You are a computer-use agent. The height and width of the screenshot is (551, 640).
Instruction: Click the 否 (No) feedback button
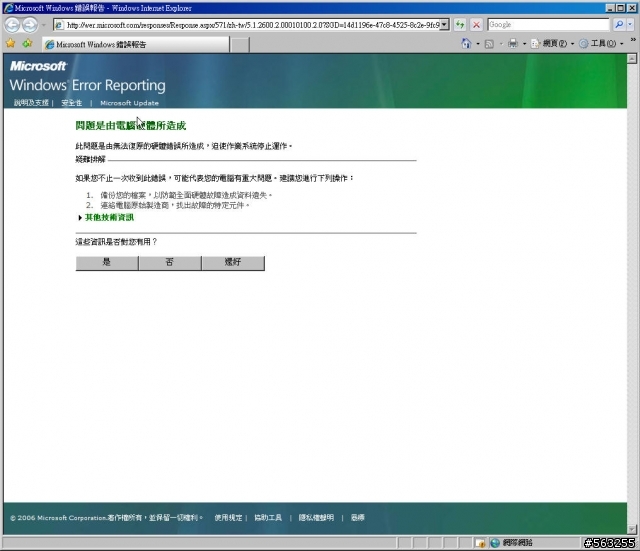tap(170, 262)
